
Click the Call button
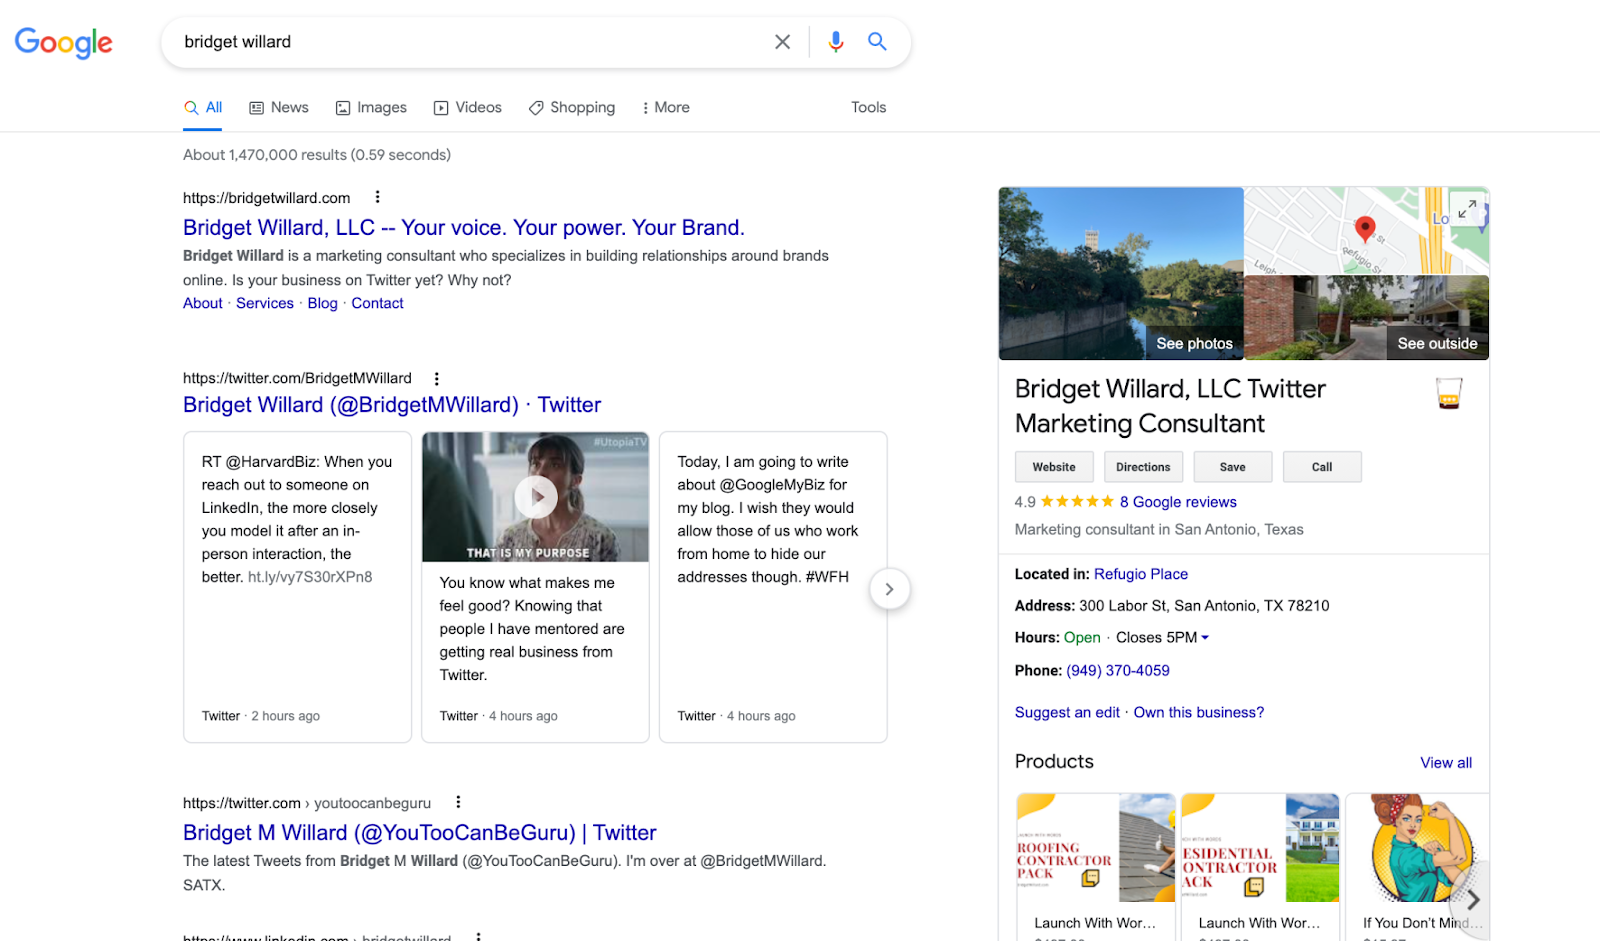[x=1322, y=467]
